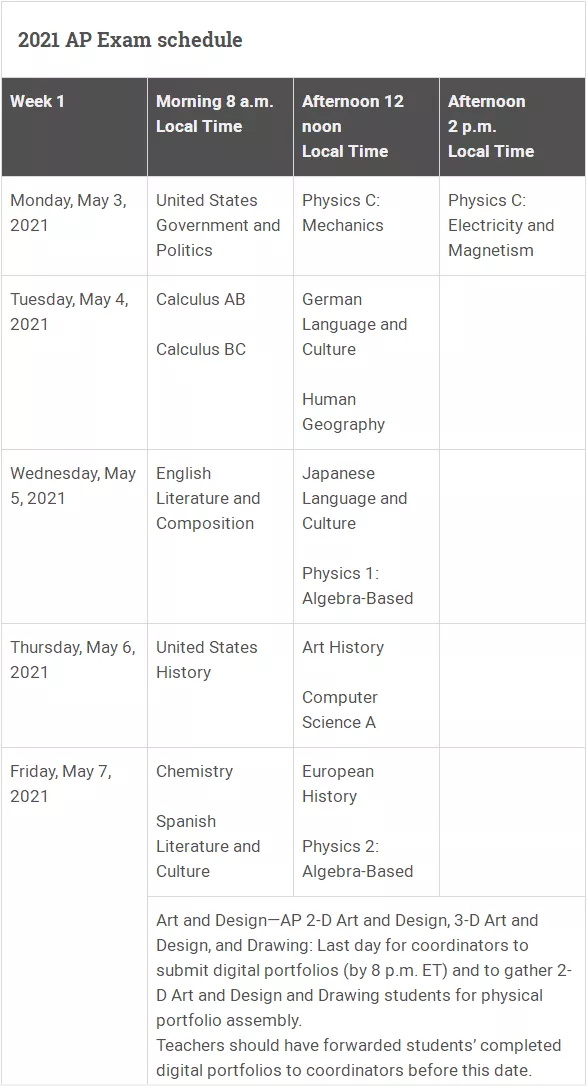Click the Human Geography entry
Screen dimensions: 587x1086
click(343, 411)
